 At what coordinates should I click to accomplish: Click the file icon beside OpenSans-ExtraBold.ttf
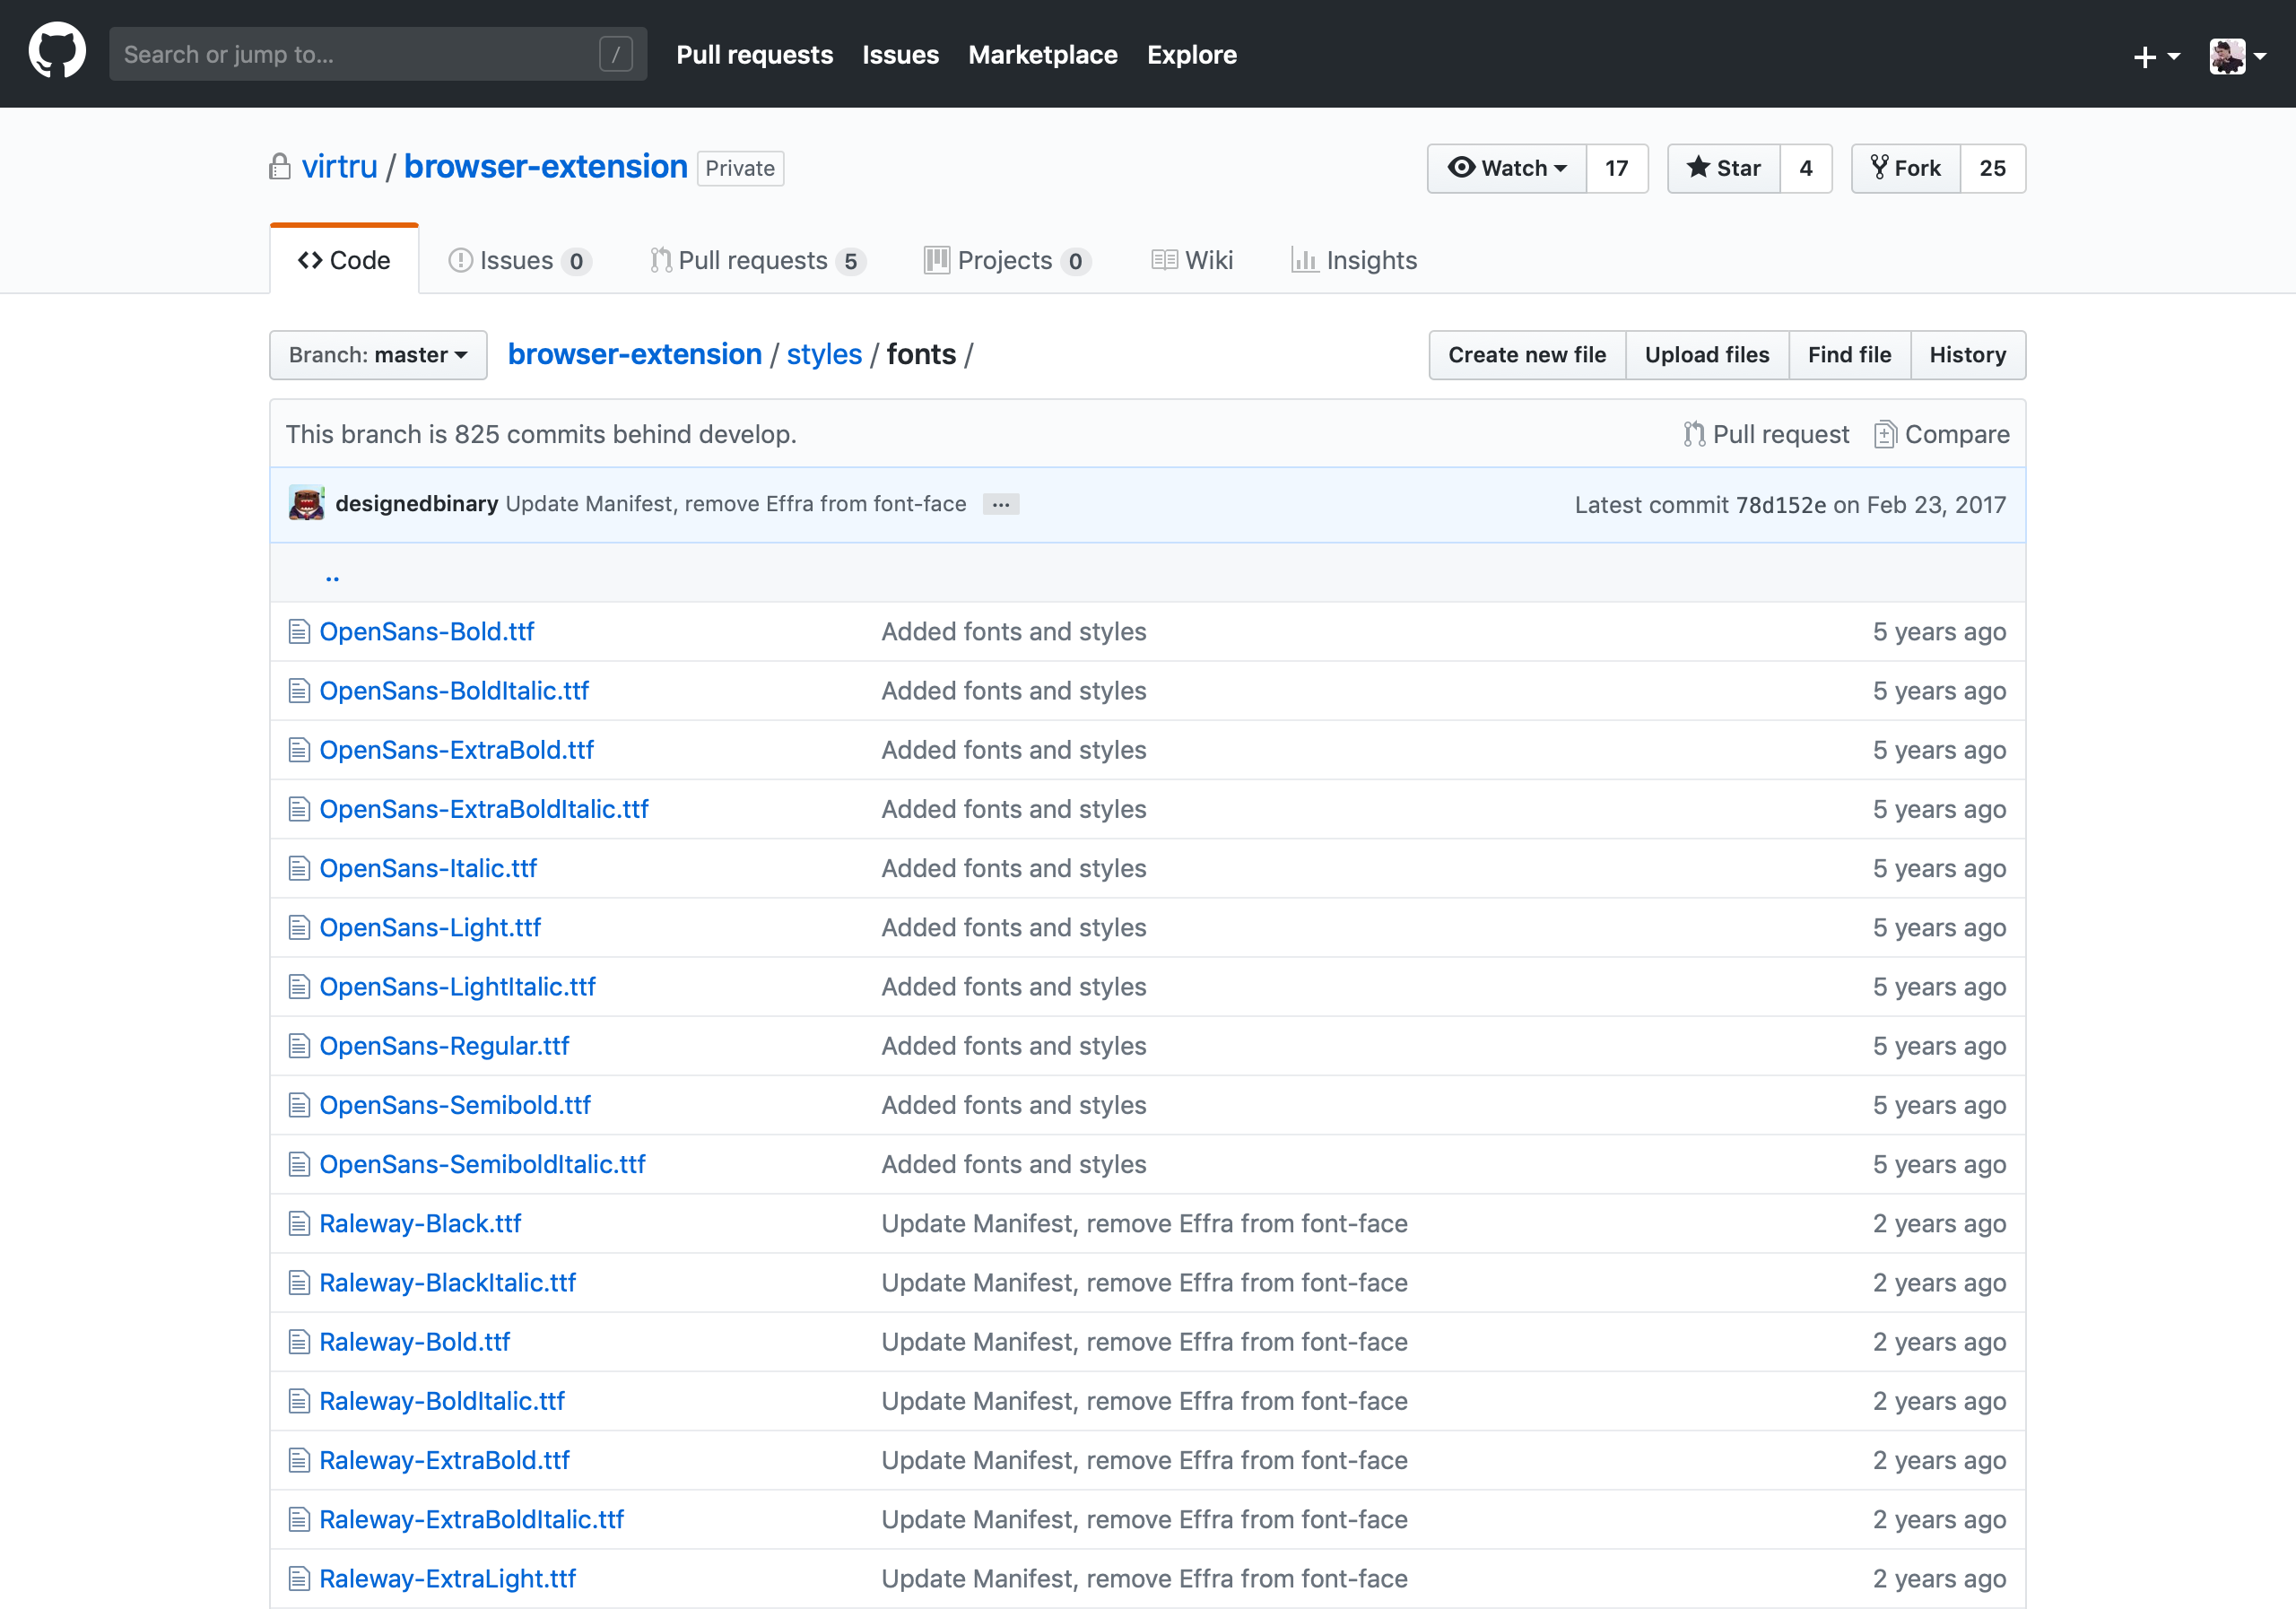(x=299, y=750)
